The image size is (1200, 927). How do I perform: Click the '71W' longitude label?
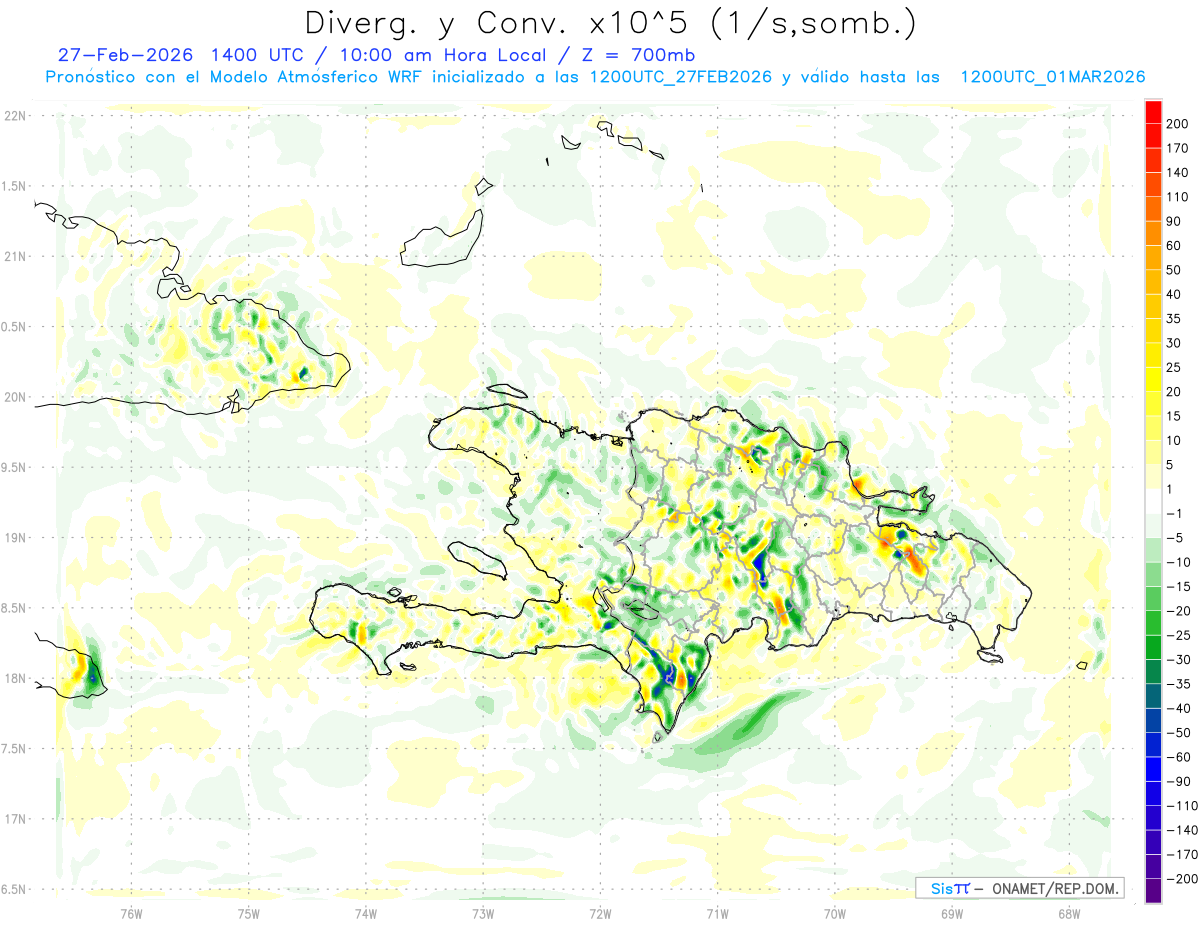(717, 913)
